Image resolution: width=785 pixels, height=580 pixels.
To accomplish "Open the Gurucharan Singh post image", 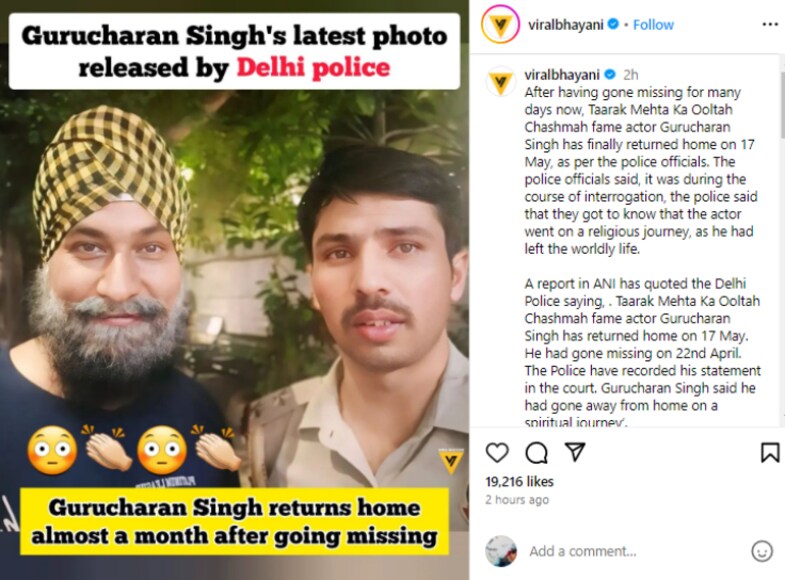I will [x=234, y=290].
